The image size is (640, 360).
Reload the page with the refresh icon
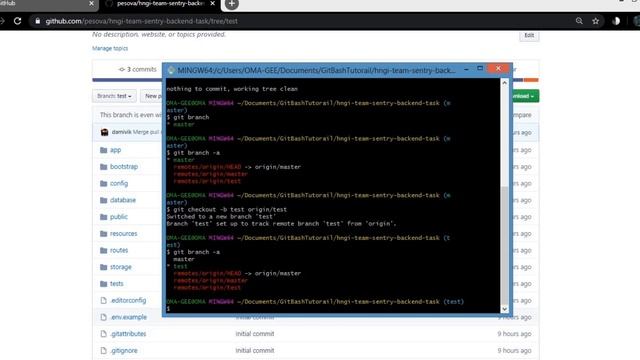pos(18,21)
